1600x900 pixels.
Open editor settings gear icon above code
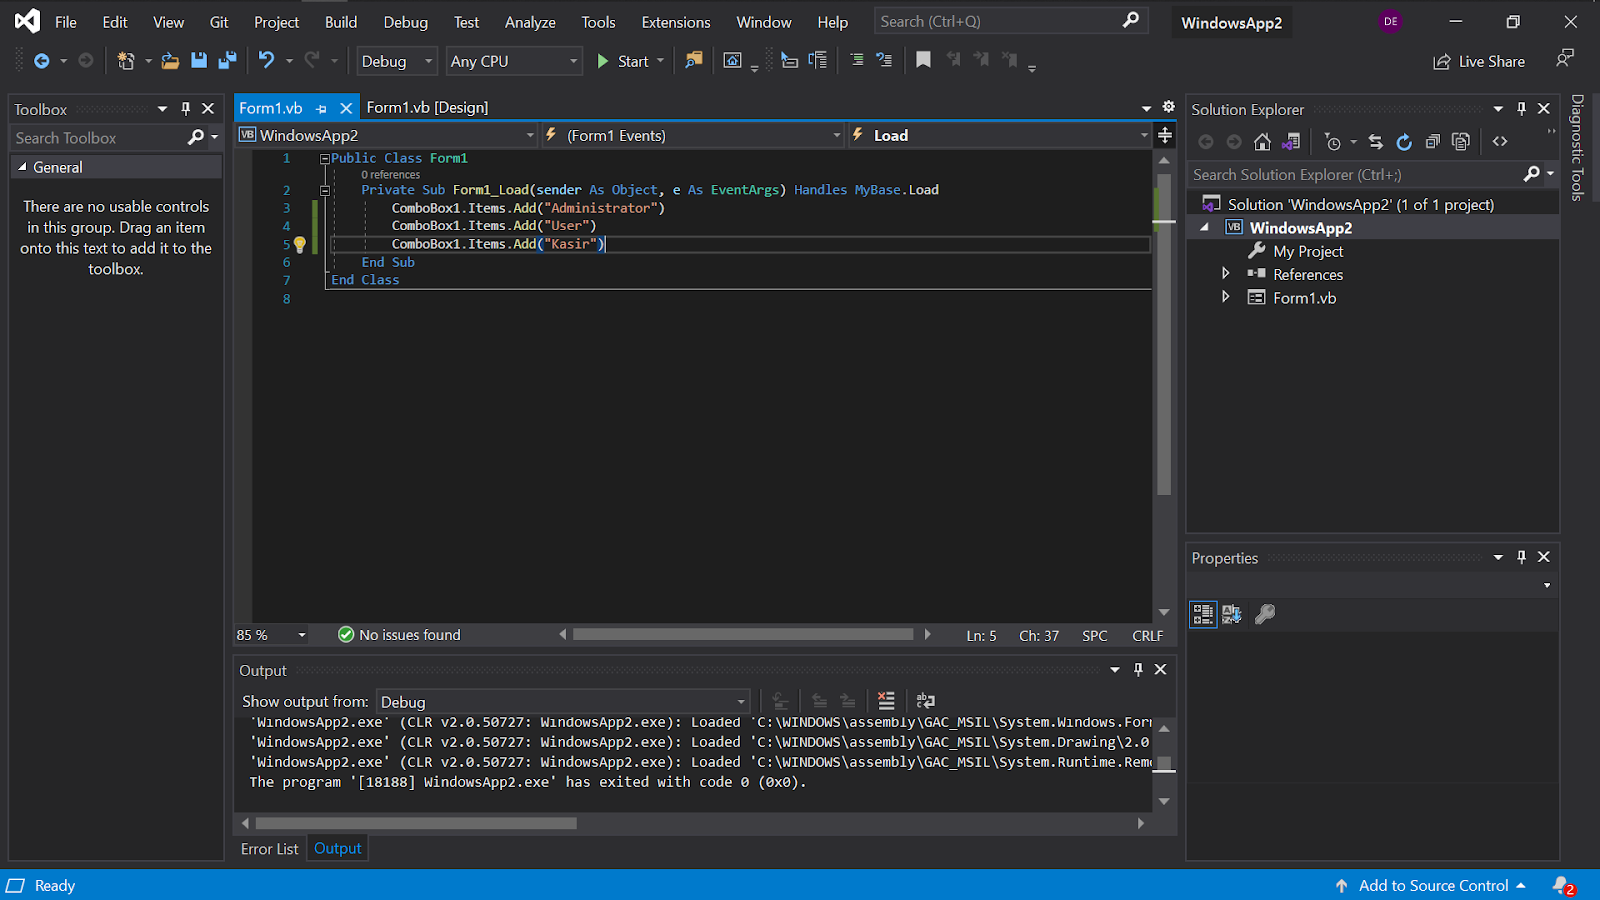coord(1168,107)
